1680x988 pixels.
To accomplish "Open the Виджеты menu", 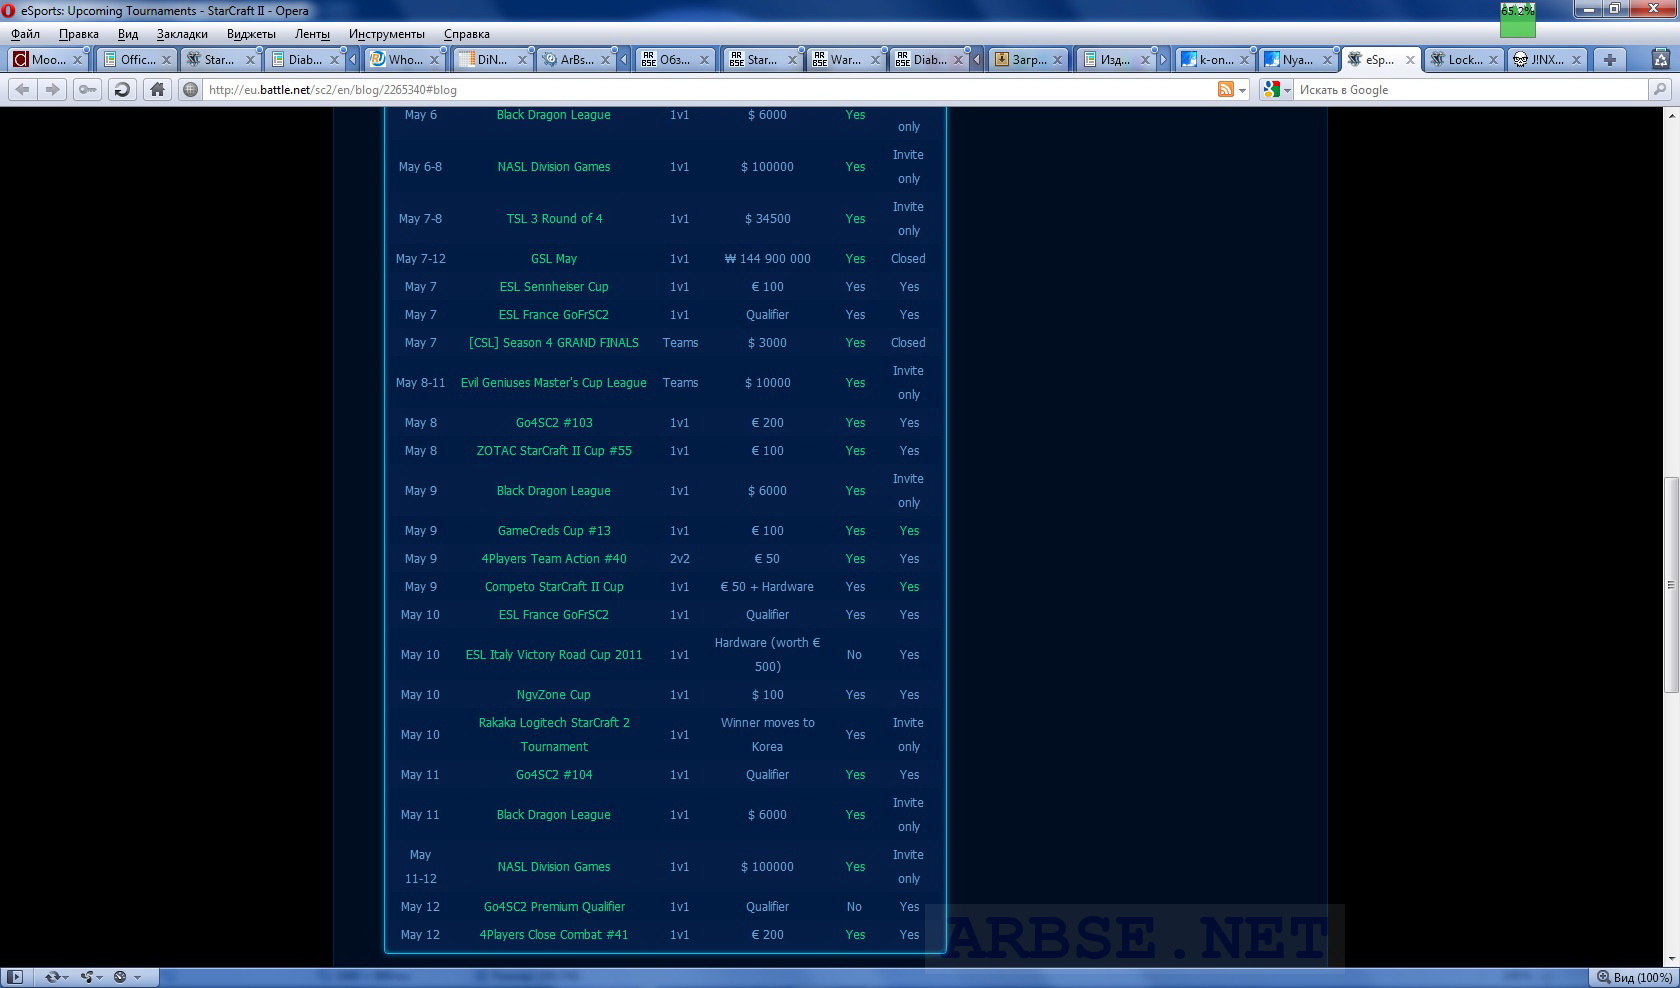I will coord(251,34).
